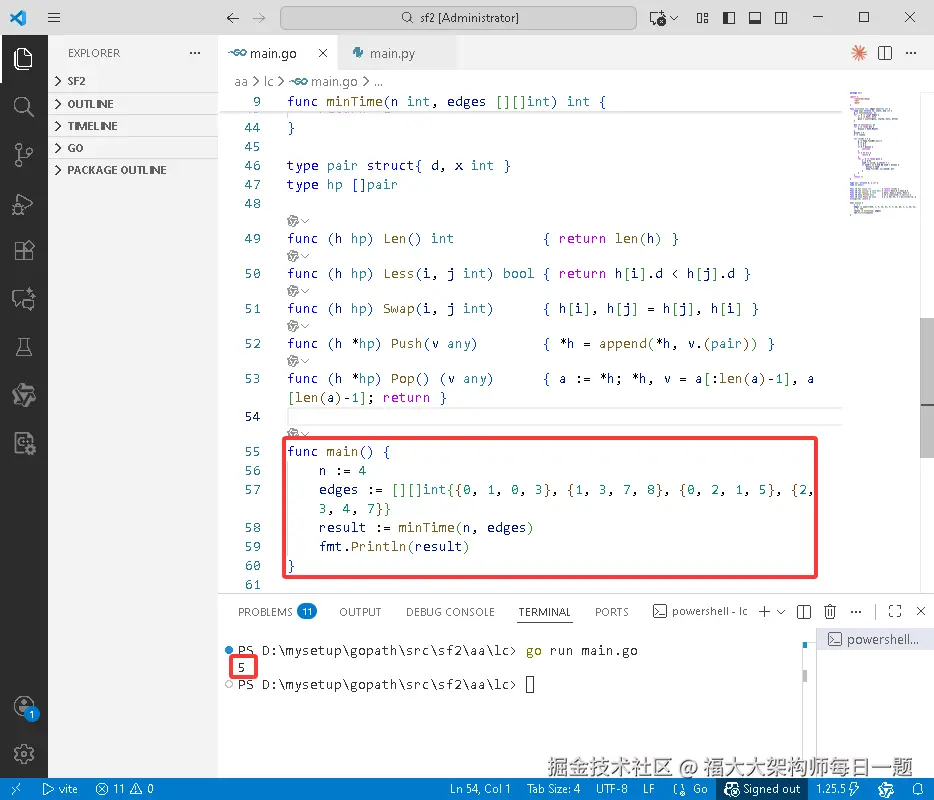Click the editor vertical scrollbar thumb
934x800 pixels.
[927, 388]
